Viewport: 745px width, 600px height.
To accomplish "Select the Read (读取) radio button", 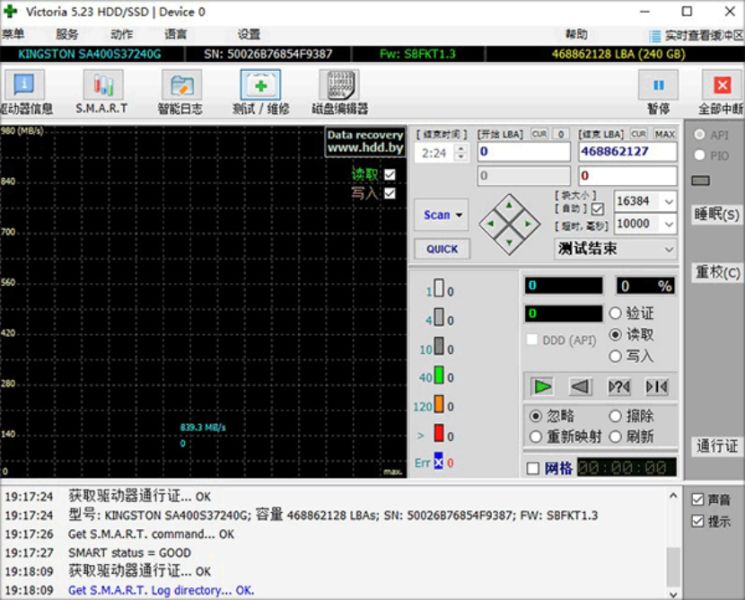I will click(615, 334).
